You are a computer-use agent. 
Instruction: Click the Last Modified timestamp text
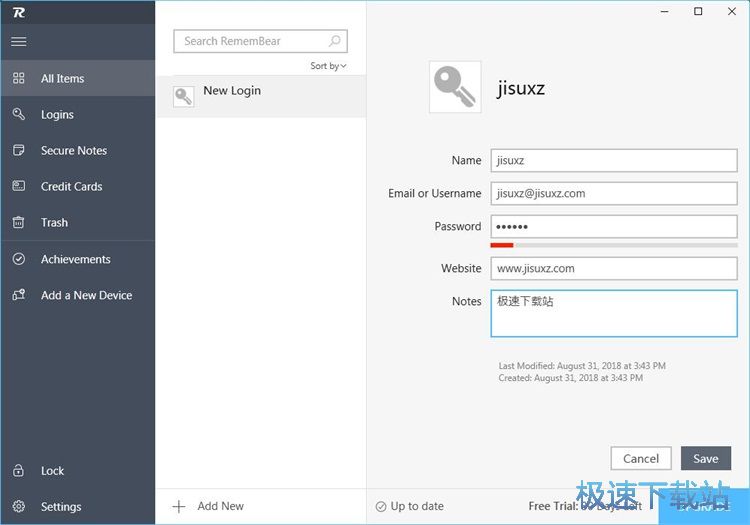[582, 366]
